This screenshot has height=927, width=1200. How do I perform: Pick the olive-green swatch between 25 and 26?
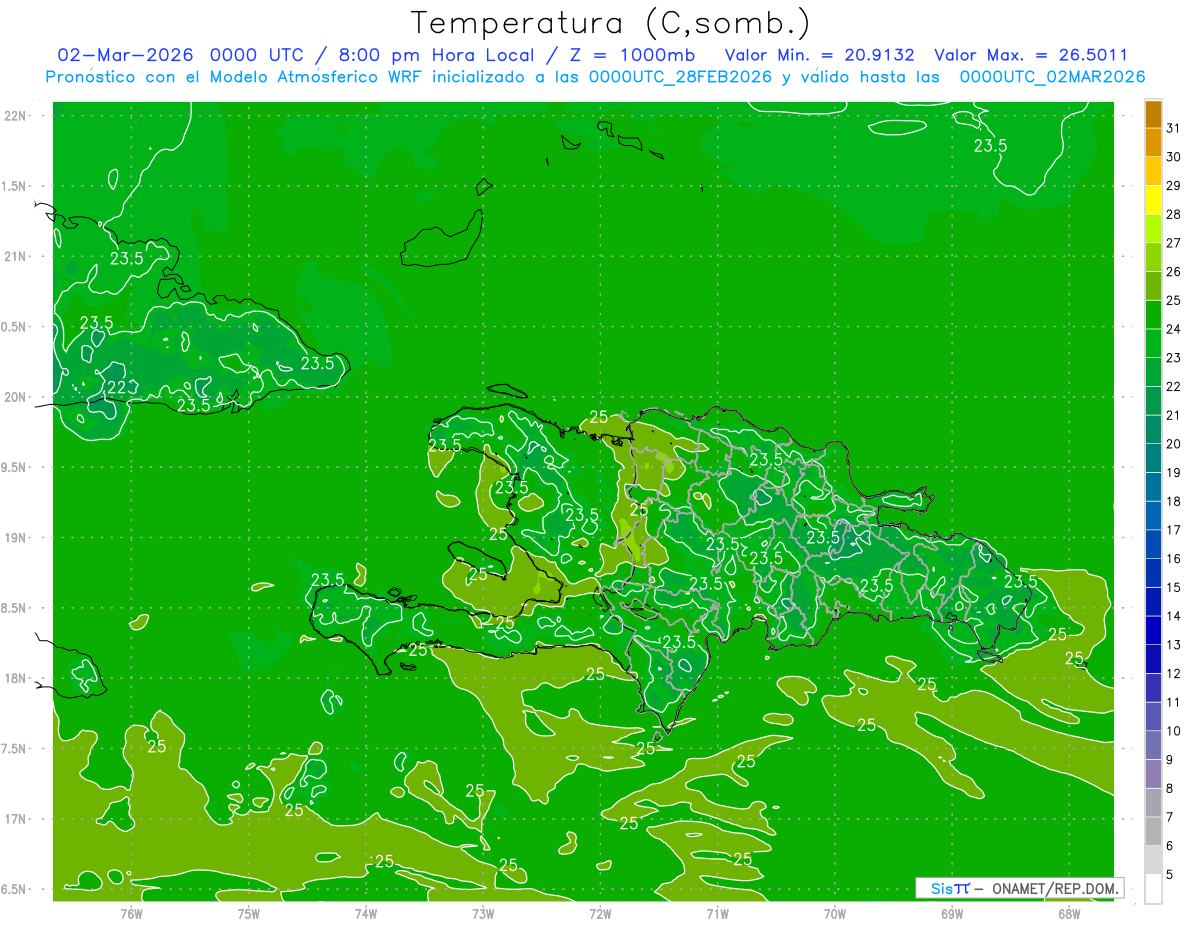1153,286
